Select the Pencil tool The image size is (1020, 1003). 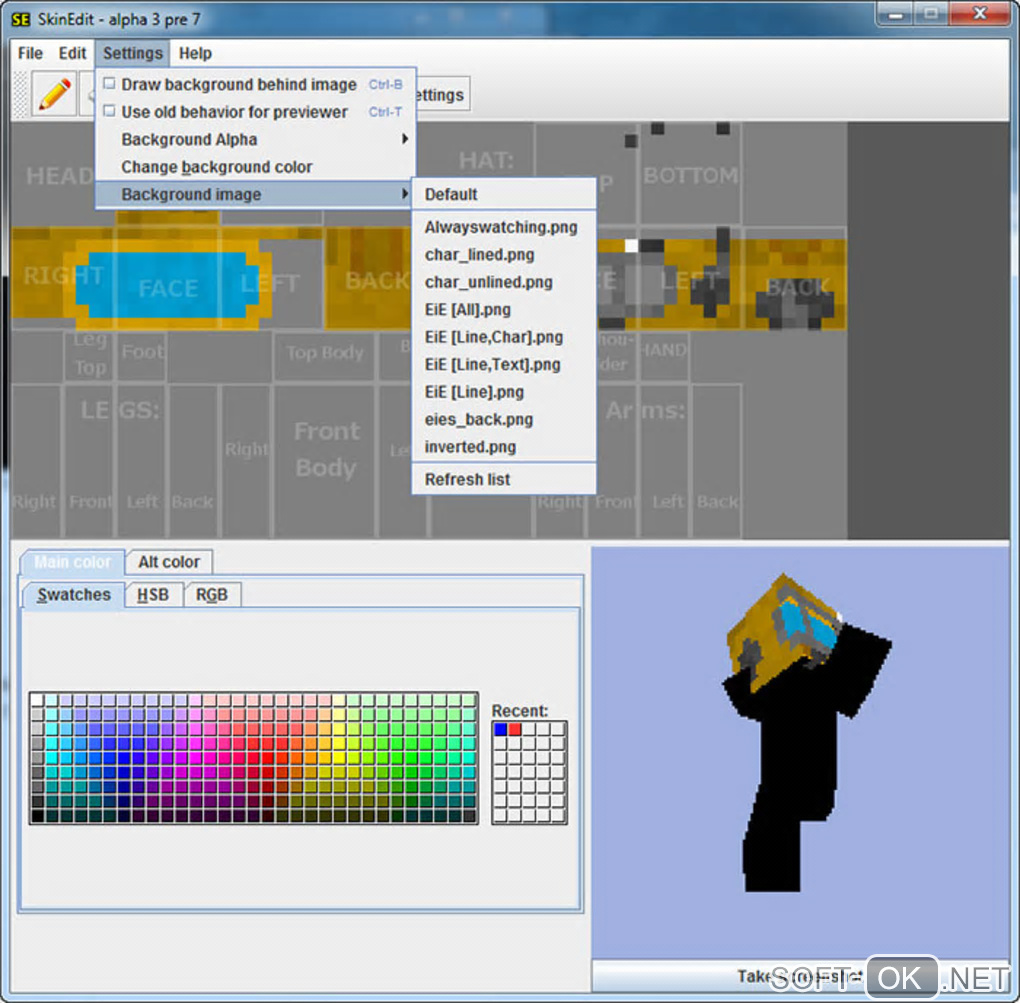(x=55, y=94)
